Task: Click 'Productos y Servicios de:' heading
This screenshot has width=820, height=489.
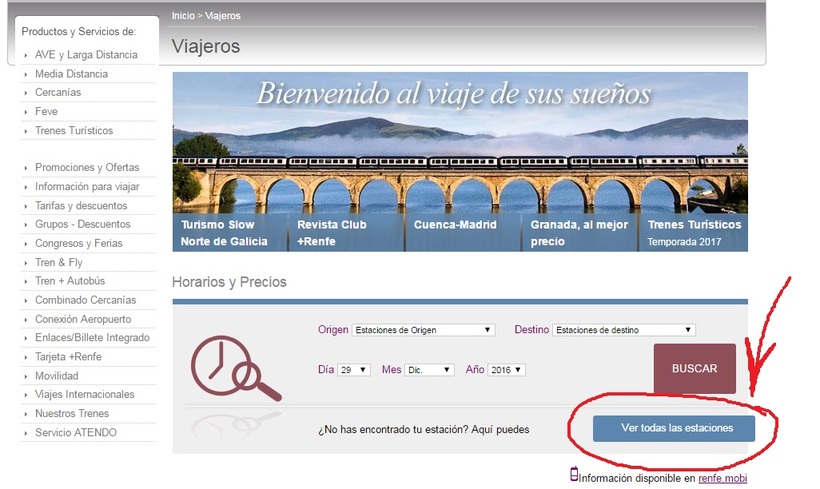Action: tap(78, 31)
